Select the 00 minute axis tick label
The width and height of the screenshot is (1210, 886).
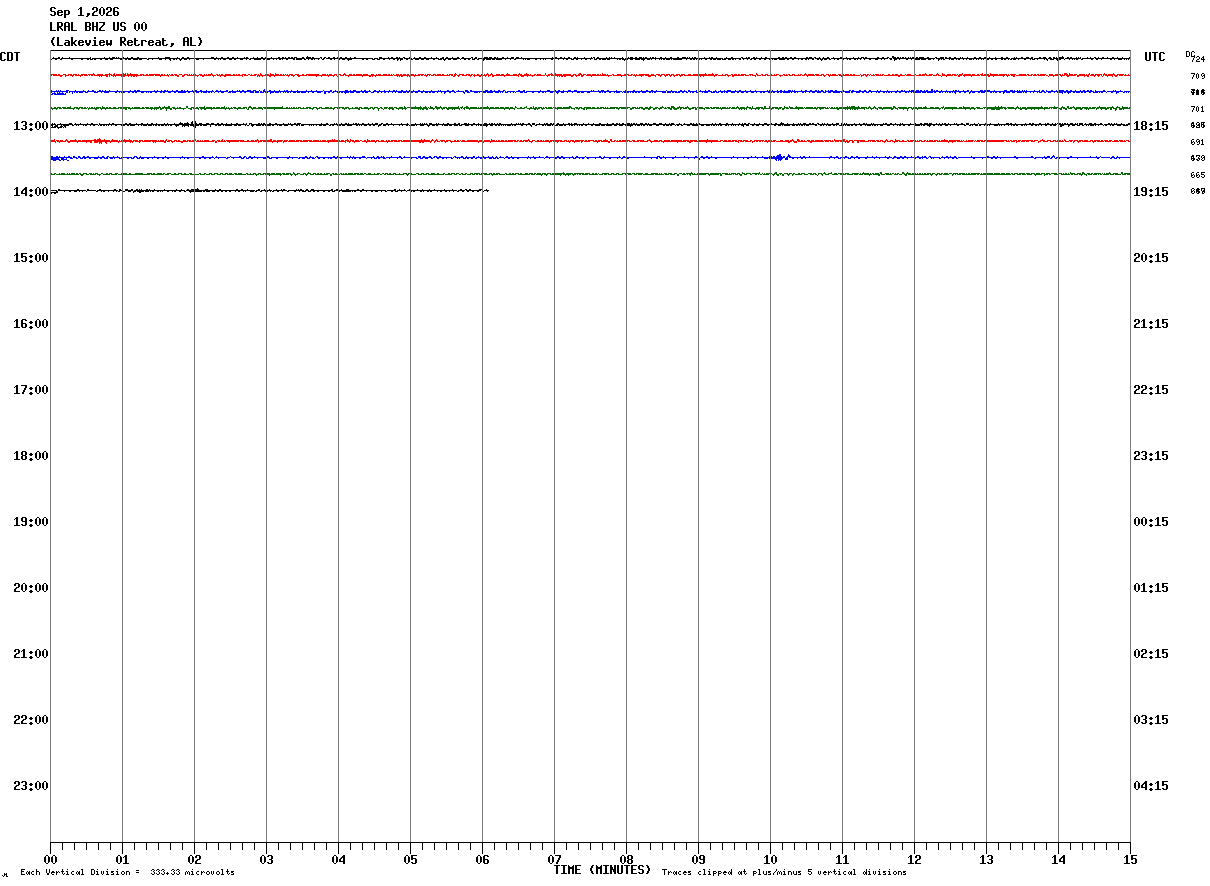[x=50, y=859]
